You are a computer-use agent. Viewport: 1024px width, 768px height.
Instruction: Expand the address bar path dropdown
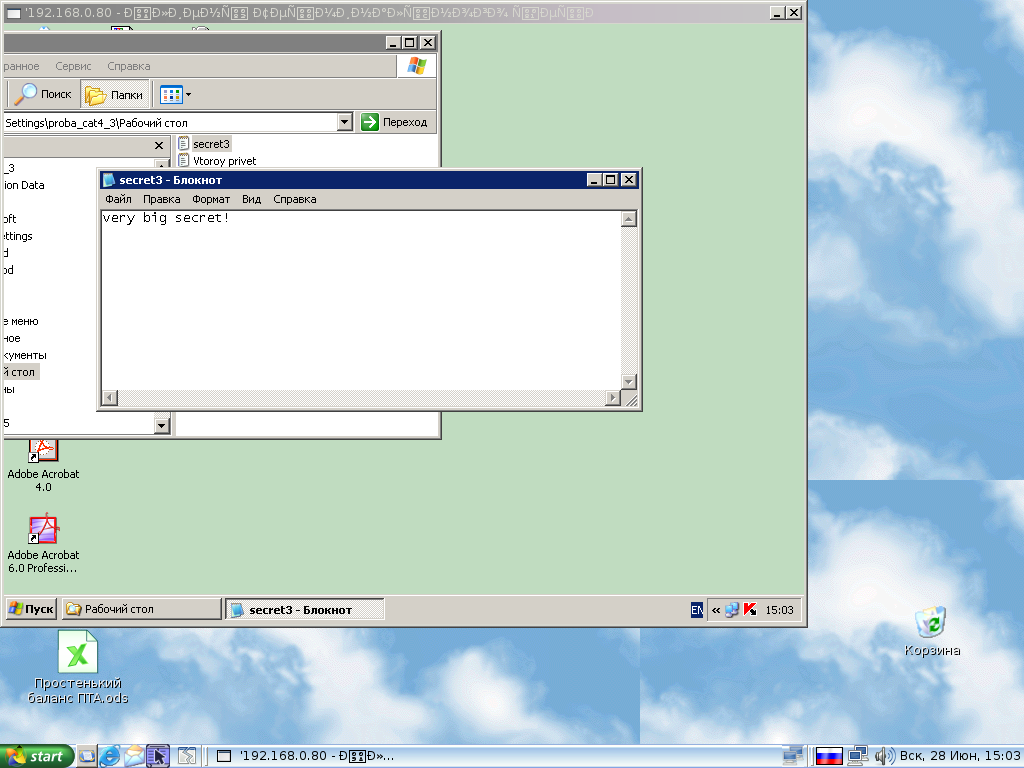345,122
